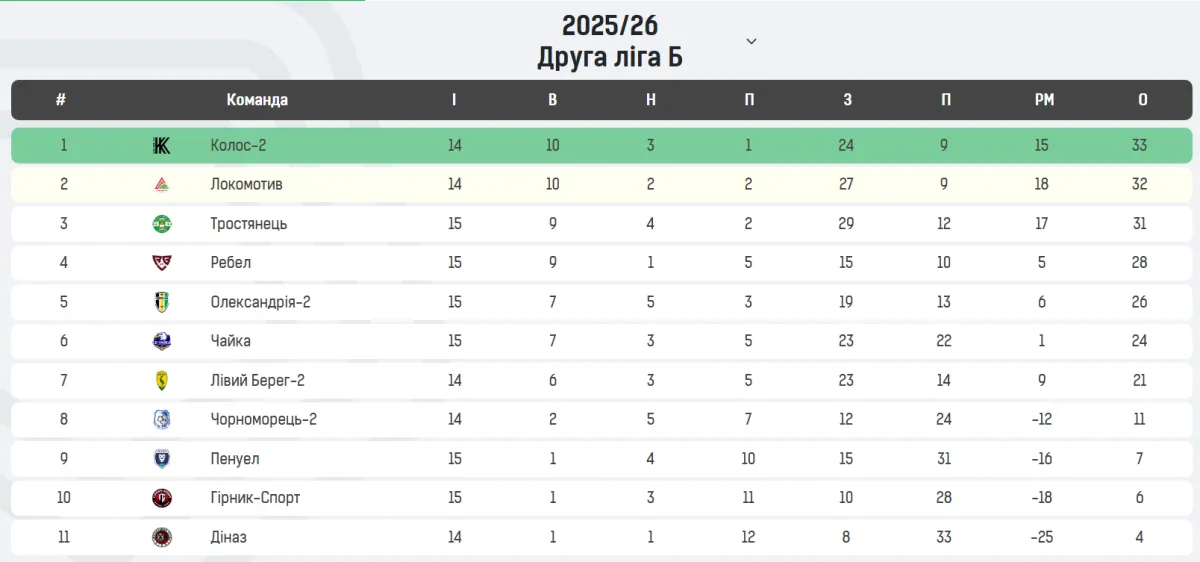1200x562 pixels.
Task: Click the Локомотив team logo
Action: pyautogui.click(x=161, y=185)
